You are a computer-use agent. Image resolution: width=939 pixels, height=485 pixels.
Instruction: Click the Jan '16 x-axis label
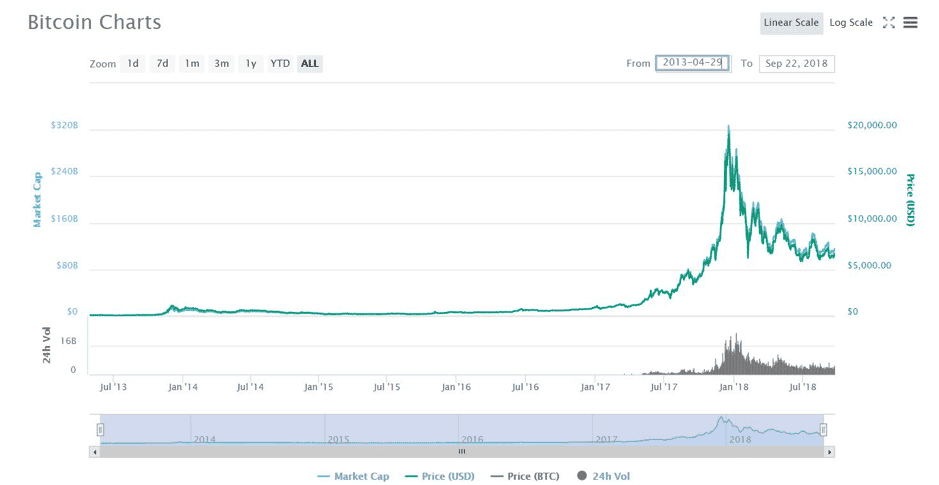(x=456, y=387)
